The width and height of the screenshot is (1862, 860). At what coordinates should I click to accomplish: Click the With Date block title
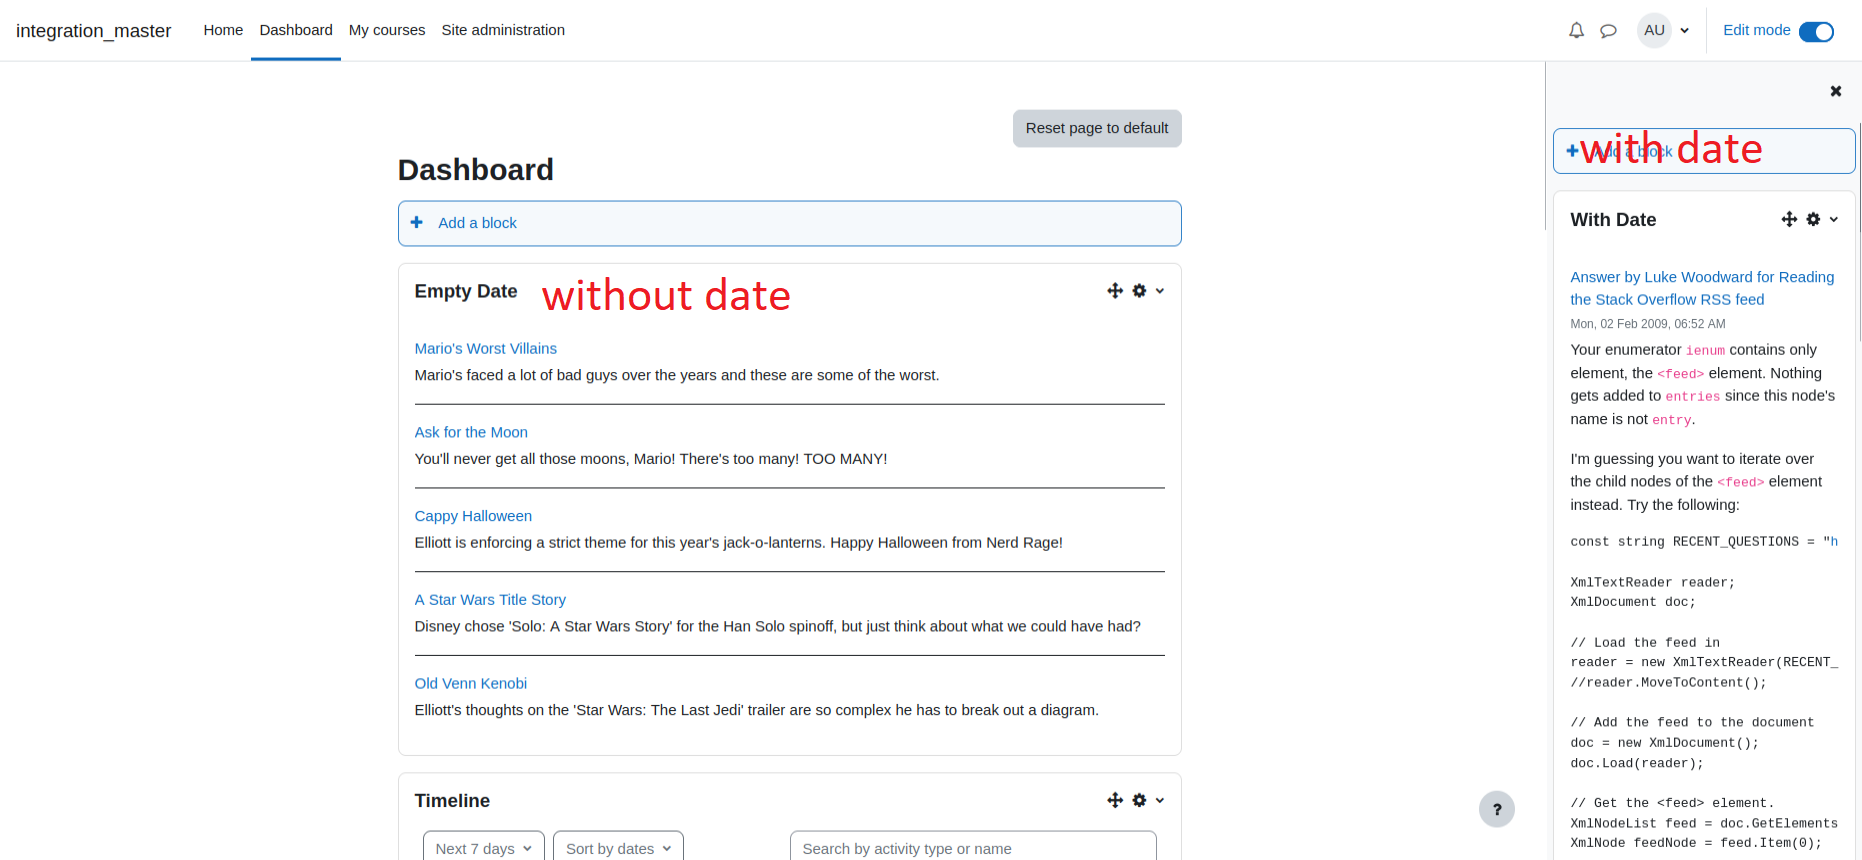(1613, 220)
